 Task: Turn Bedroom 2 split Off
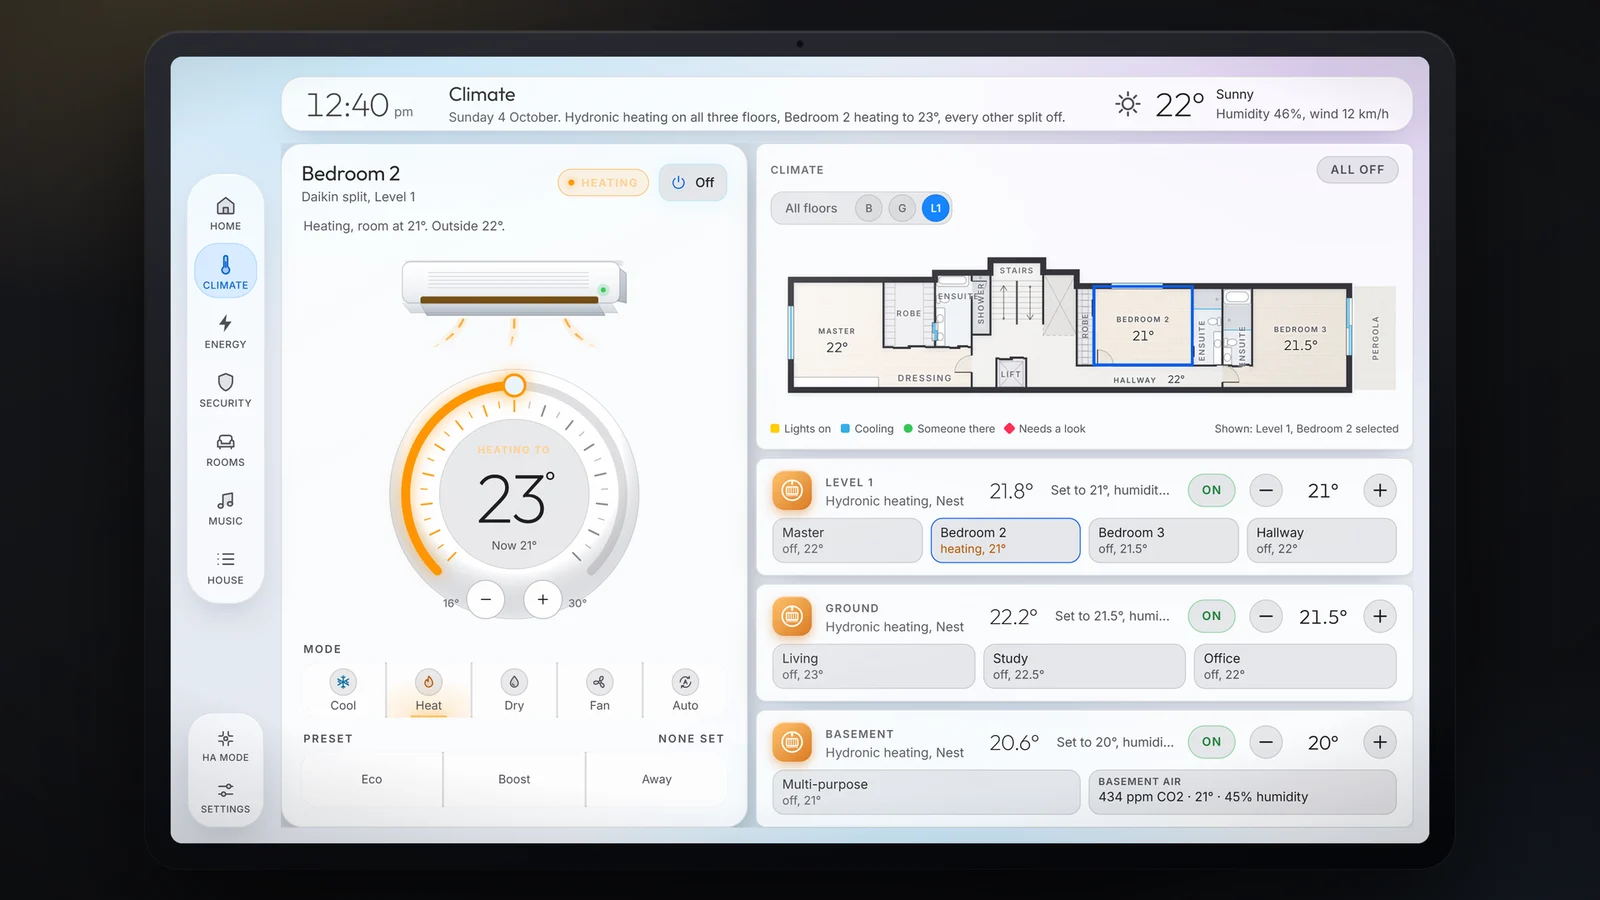point(693,182)
